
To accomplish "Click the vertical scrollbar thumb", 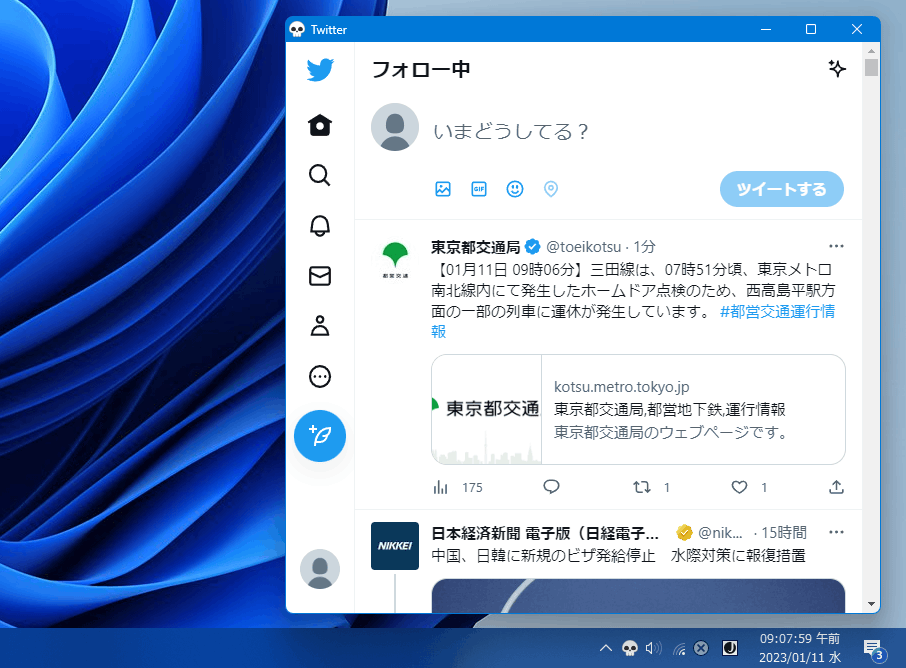I will pos(871,68).
